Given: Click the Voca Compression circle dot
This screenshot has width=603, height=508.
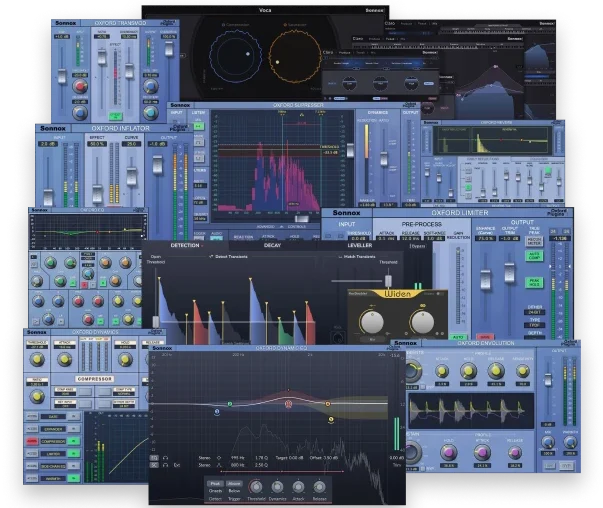Looking at the screenshot, I should click(x=248, y=54).
